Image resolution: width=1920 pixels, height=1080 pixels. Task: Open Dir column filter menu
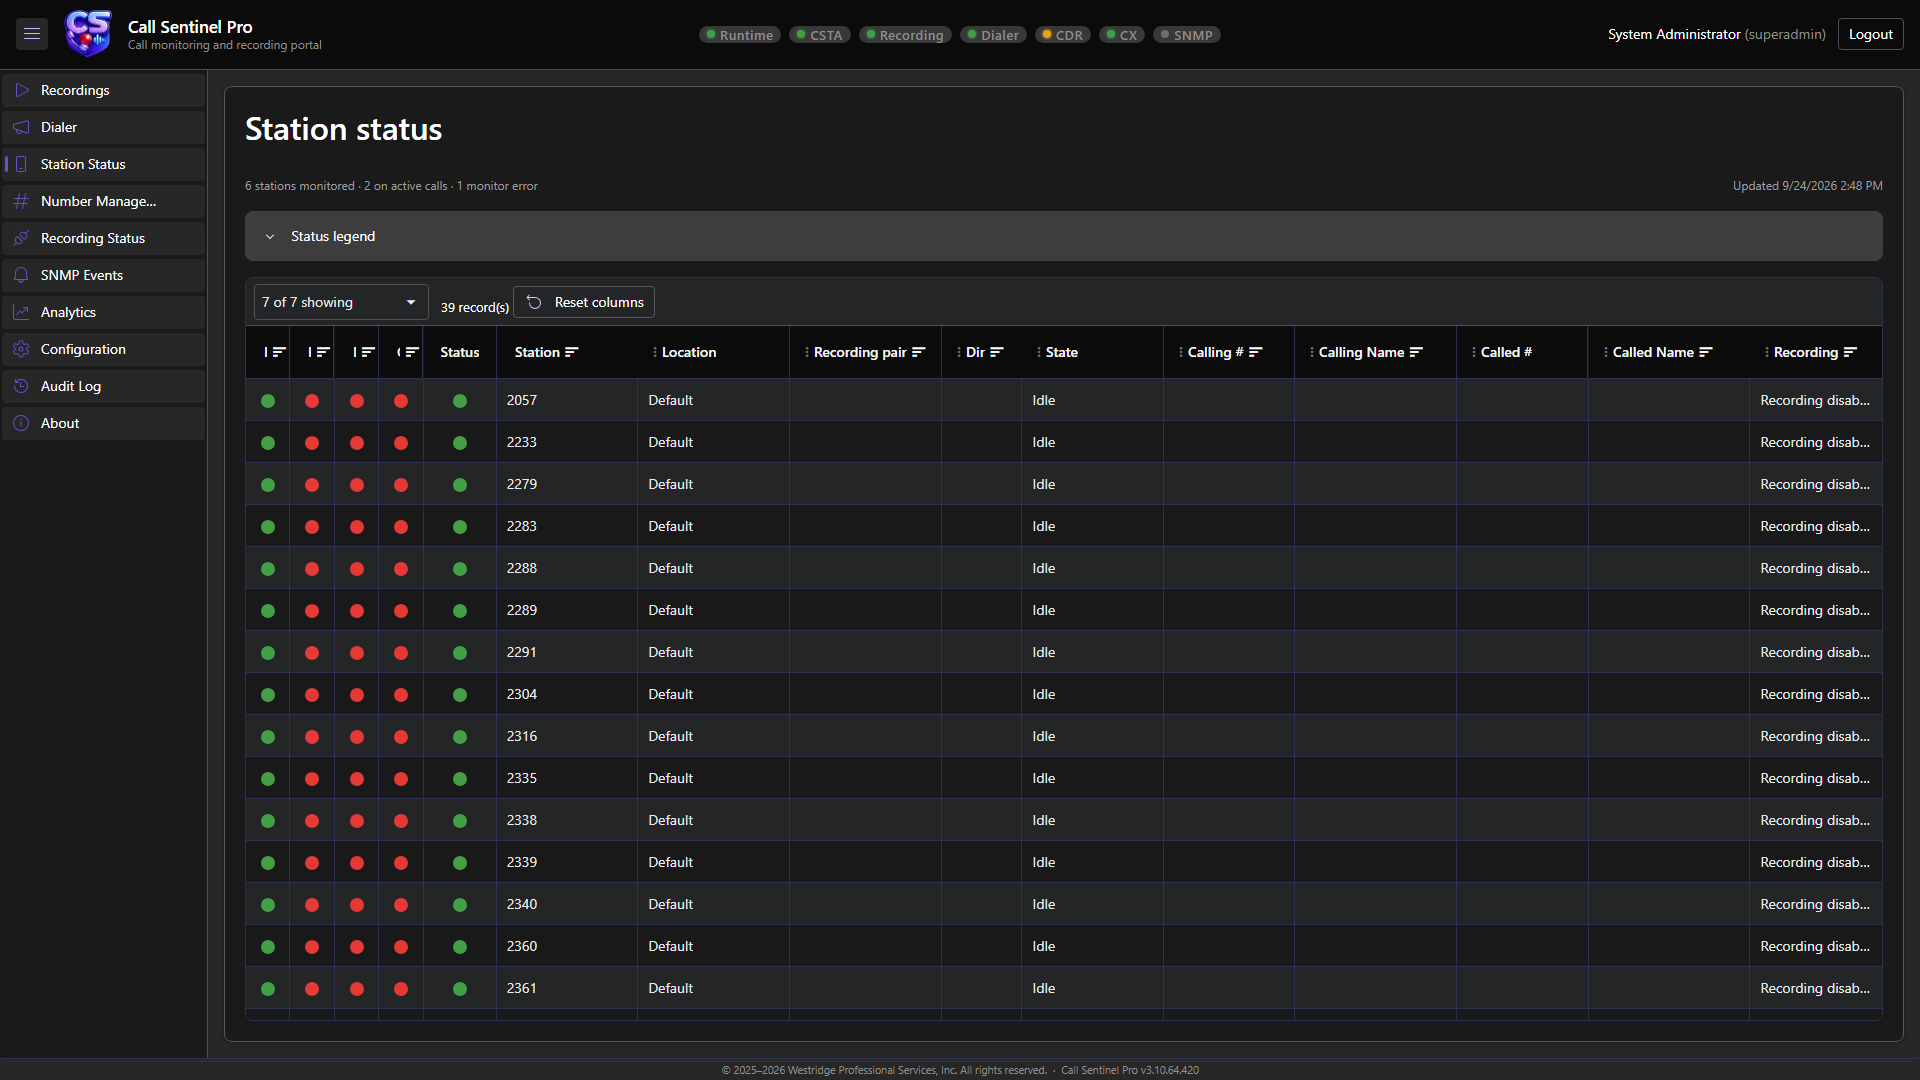[997, 352]
